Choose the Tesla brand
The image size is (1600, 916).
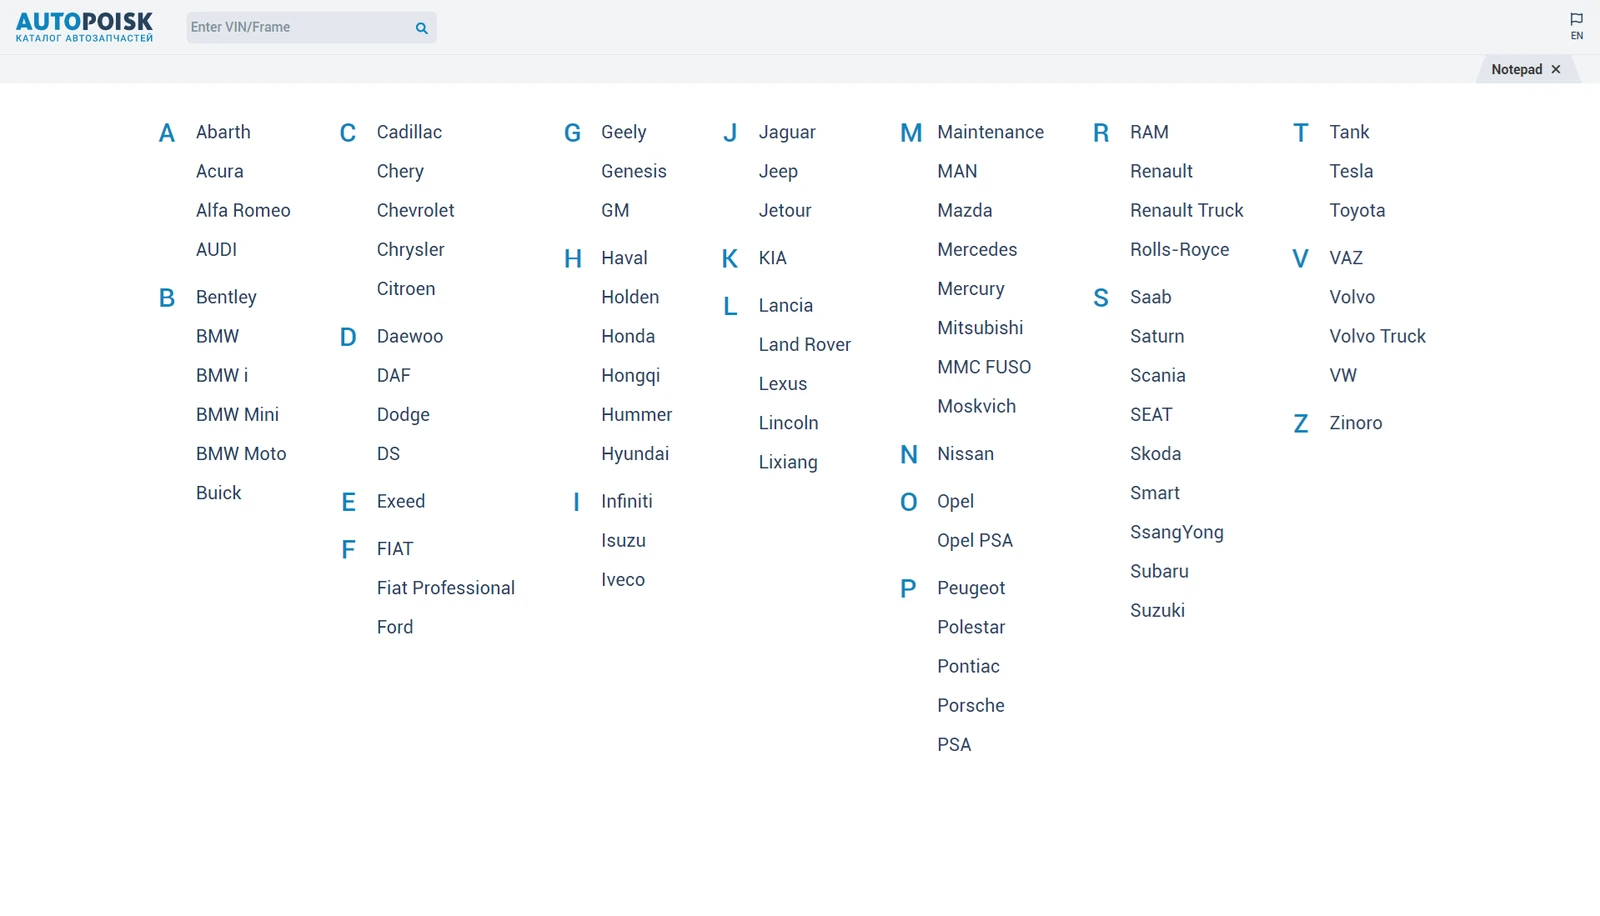[x=1351, y=171]
